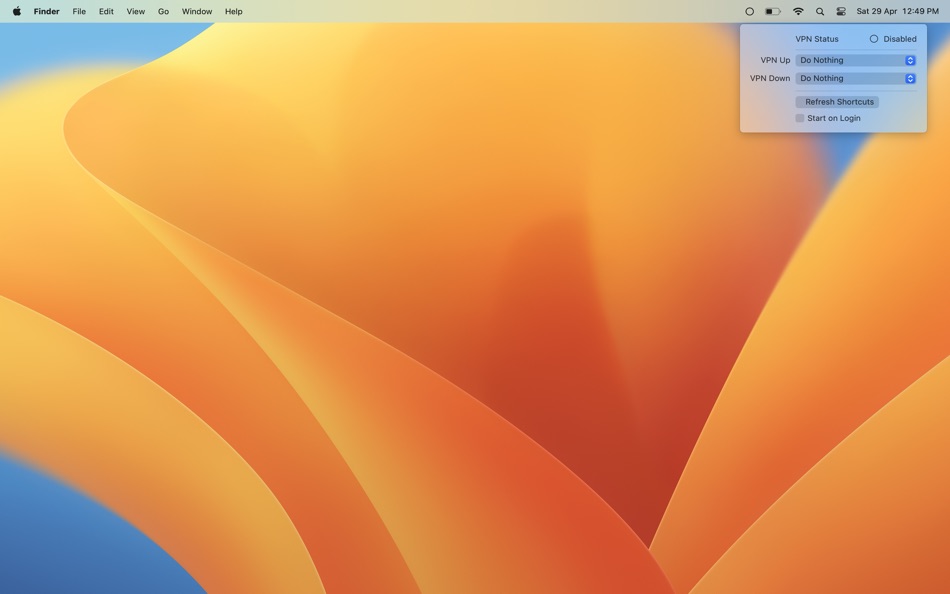This screenshot has height=594, width=950.
Task: Enable the Start on Login checkbox
Action: pos(800,118)
